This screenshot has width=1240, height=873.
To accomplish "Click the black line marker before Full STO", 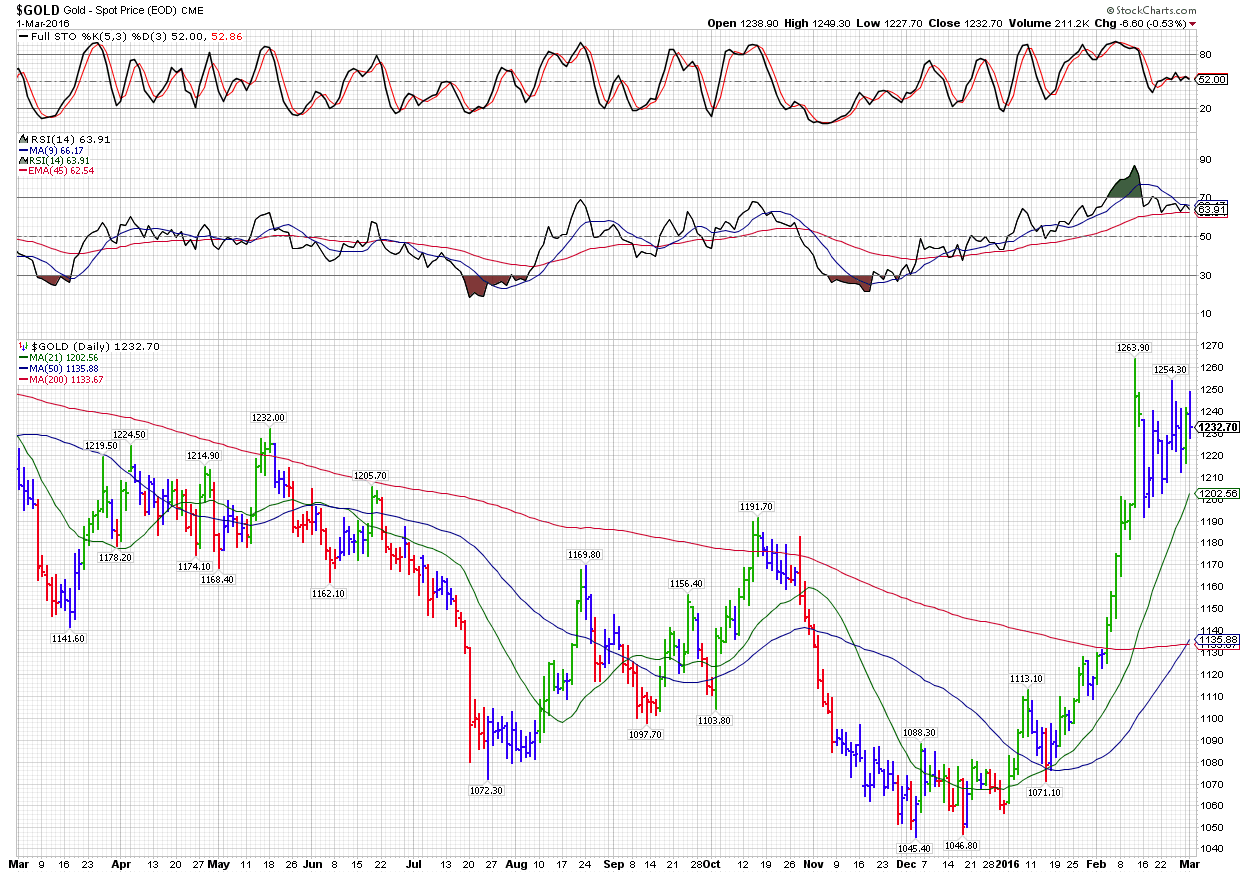I will [x=22, y=37].
